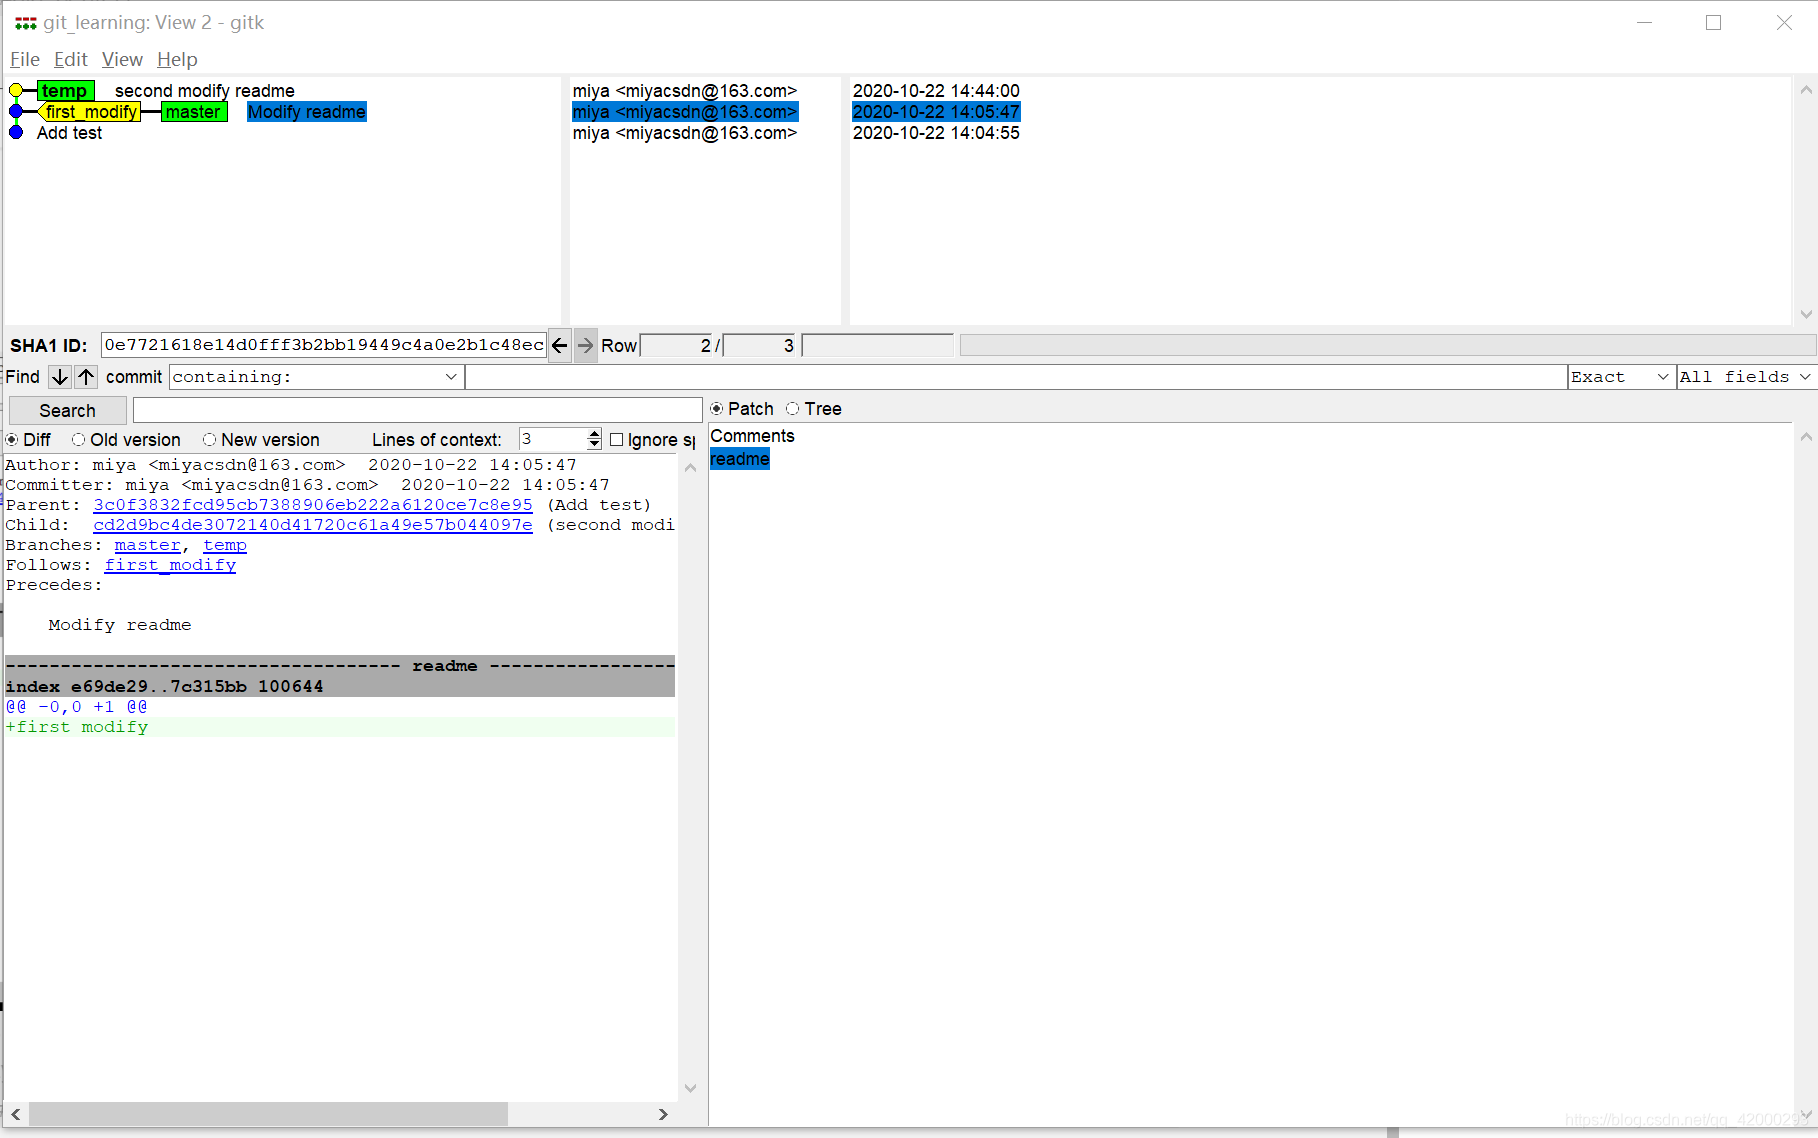Select the 'Add test' commit row

(69, 133)
